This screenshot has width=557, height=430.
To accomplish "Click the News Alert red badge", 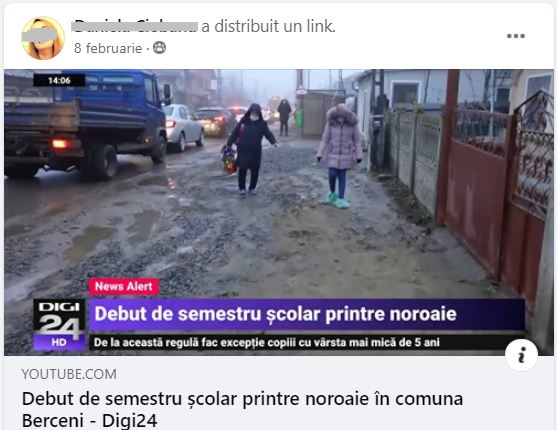I will (123, 286).
